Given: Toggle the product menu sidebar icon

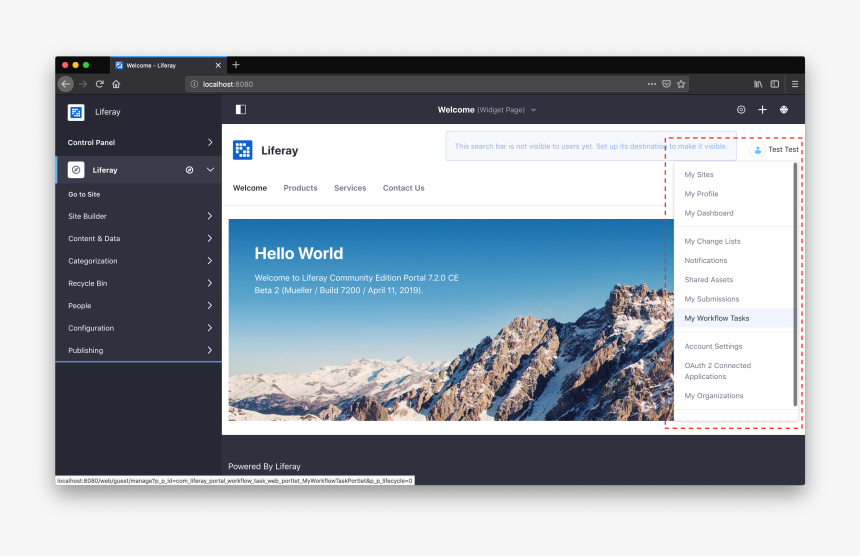Looking at the screenshot, I should (241, 110).
